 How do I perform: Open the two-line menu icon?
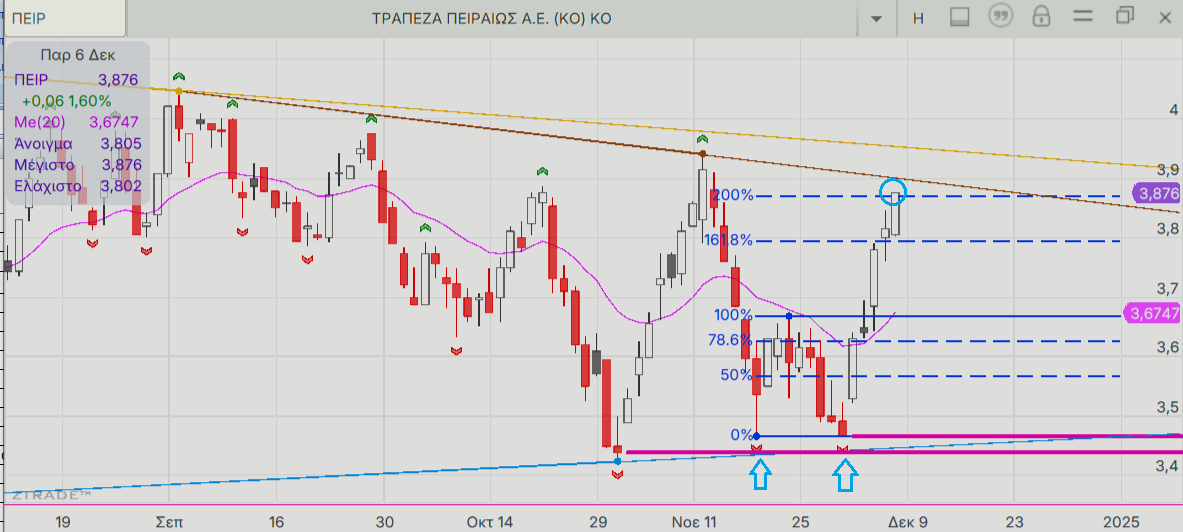[x=1083, y=16]
